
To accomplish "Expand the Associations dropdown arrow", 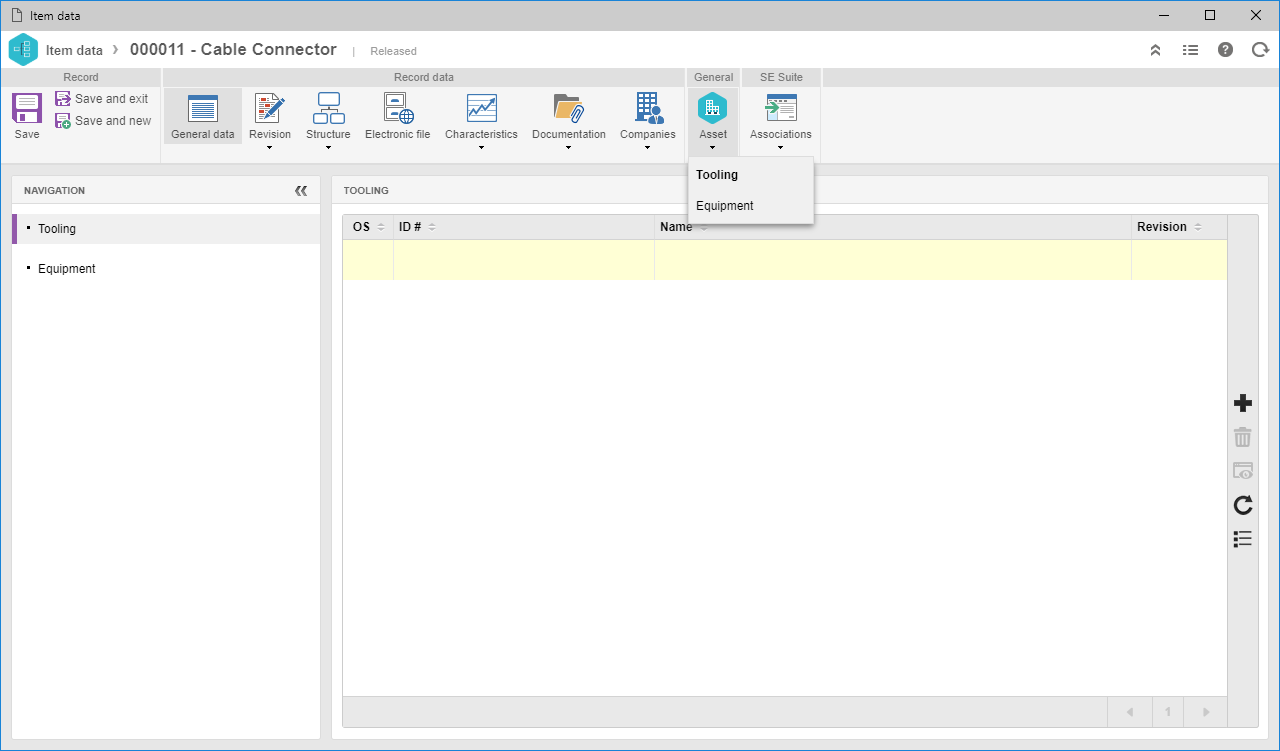I will tap(781, 148).
